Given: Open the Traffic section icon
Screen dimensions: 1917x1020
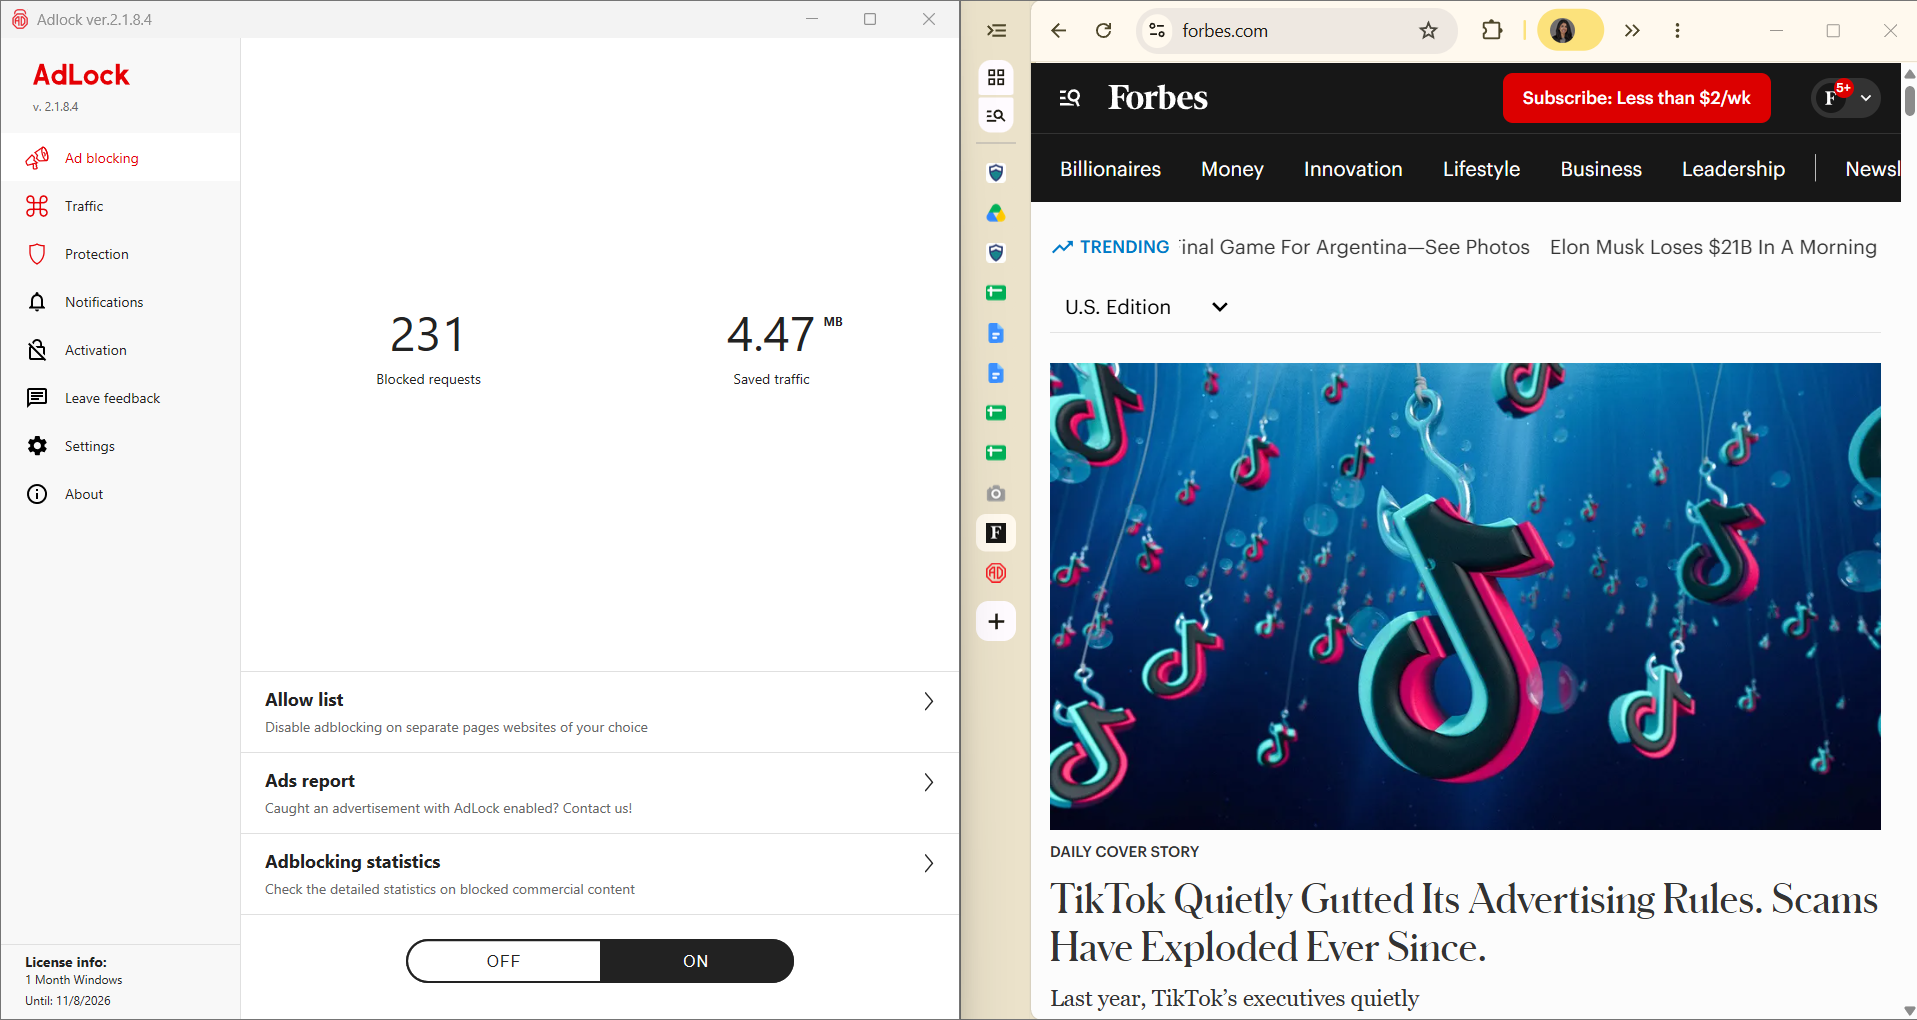Looking at the screenshot, I should click(x=37, y=206).
